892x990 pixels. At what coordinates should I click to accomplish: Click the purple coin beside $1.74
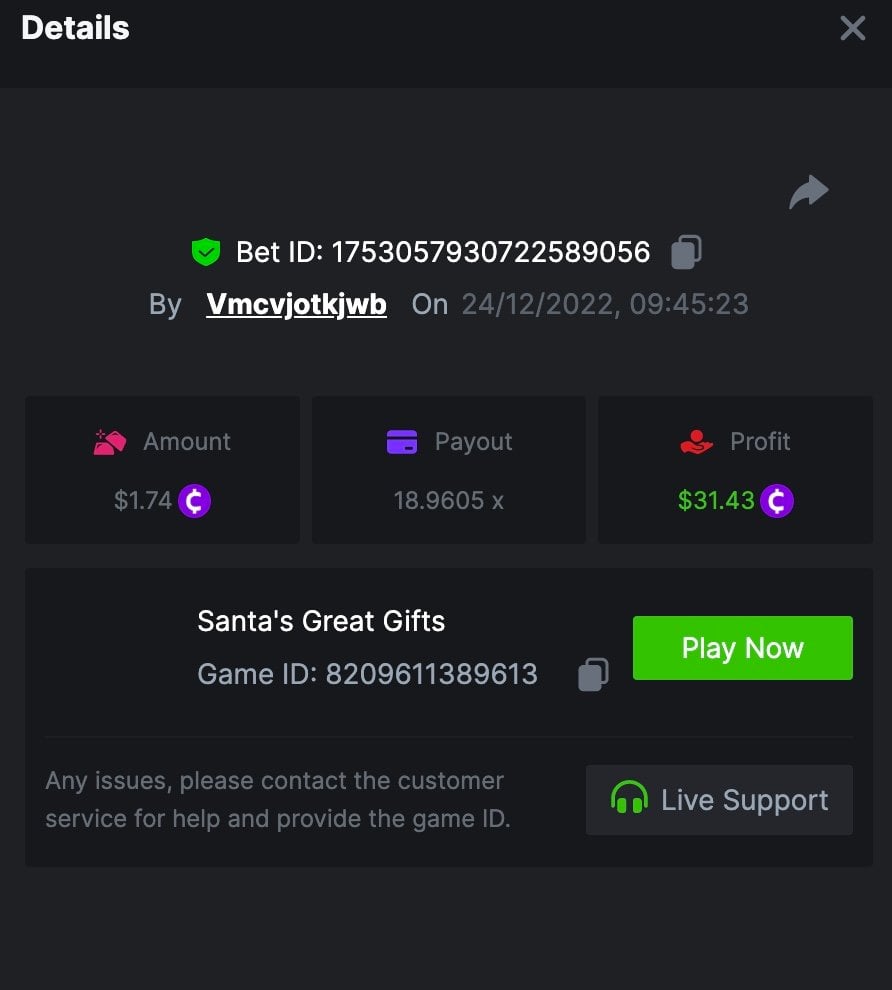tap(195, 501)
